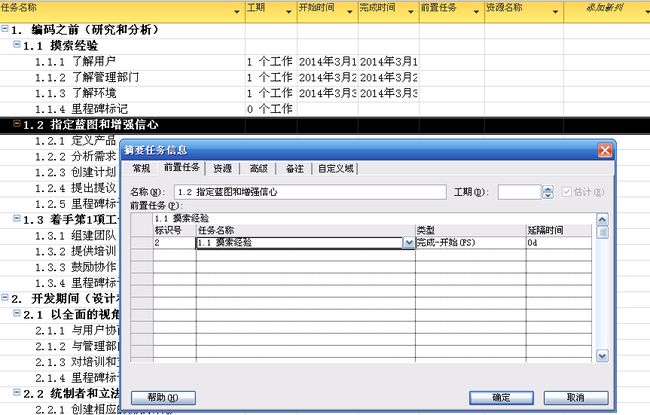Image resolution: width=650 pixels, height=415 pixels.
Task: Select task 1.2.2 分析需求
Action: coord(75,157)
